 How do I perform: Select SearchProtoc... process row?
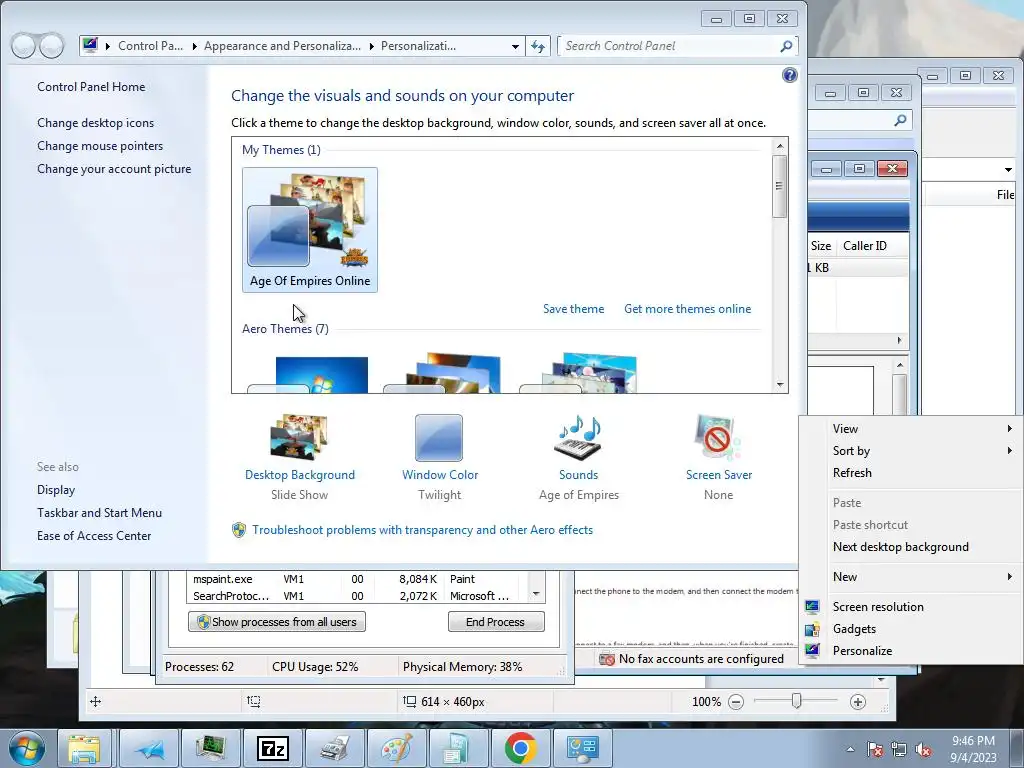(x=357, y=596)
